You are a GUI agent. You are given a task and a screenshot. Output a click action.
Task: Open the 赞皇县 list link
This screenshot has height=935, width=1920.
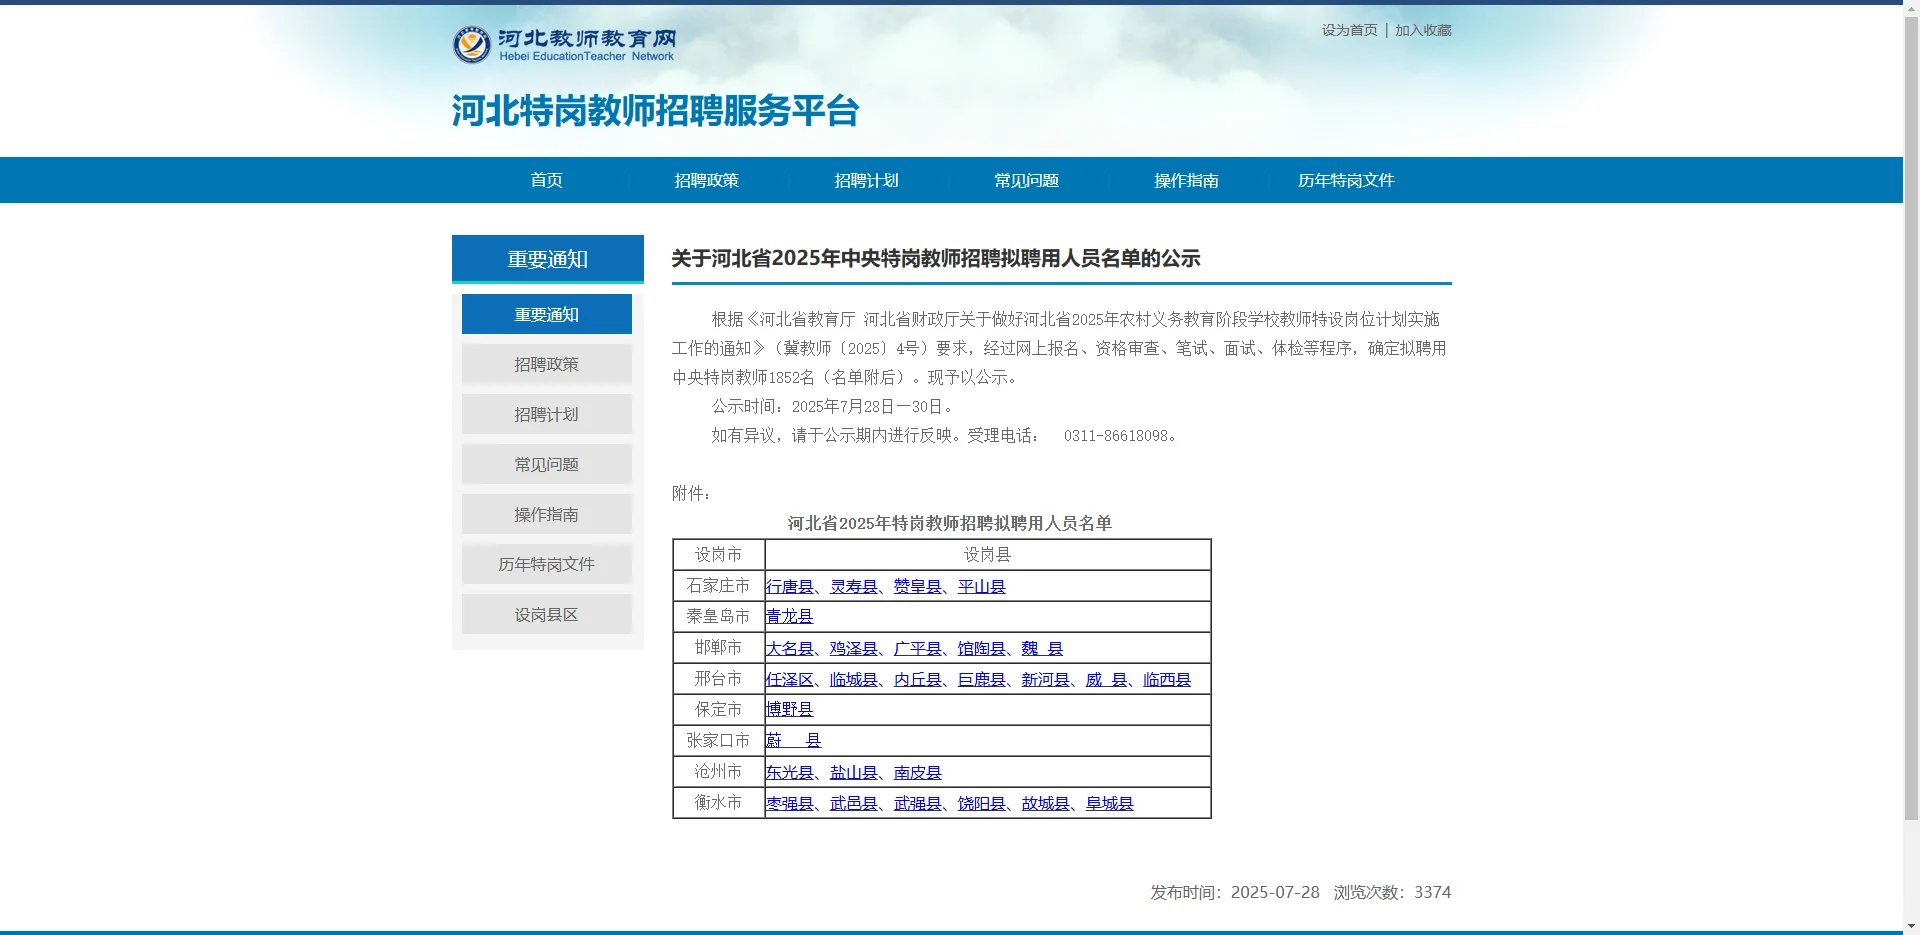(918, 587)
